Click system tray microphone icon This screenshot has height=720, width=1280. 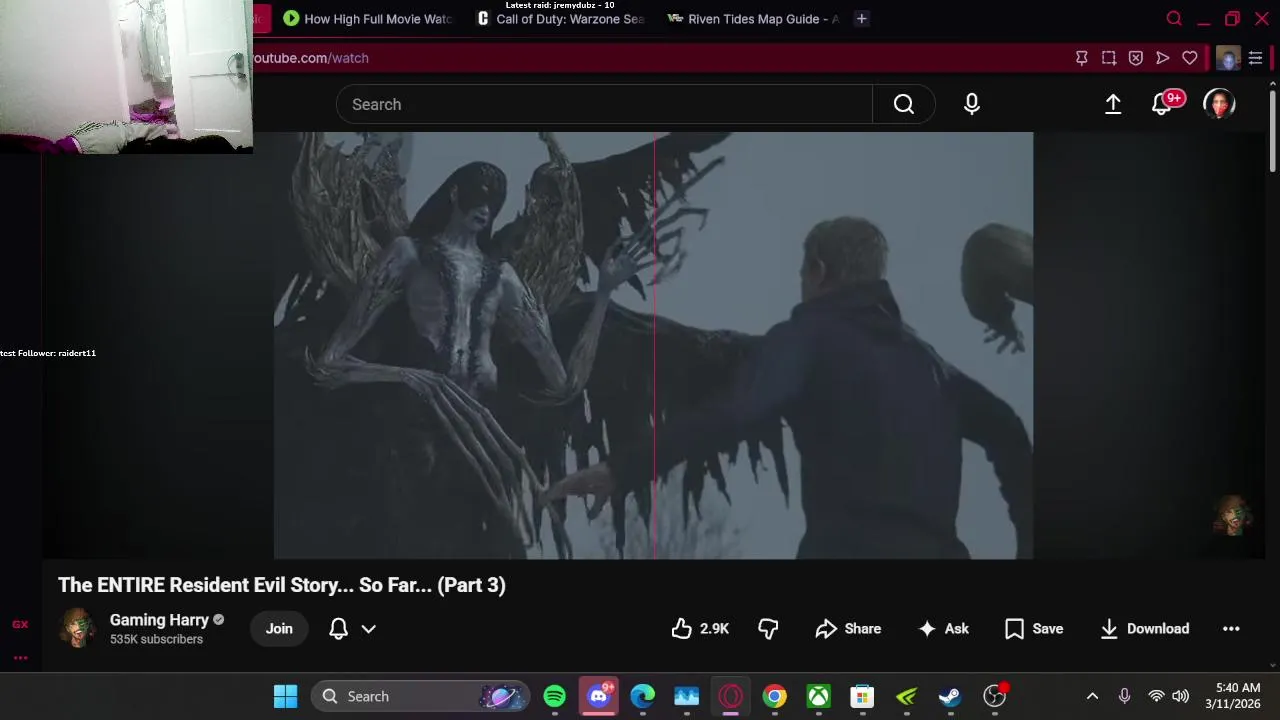(1124, 696)
